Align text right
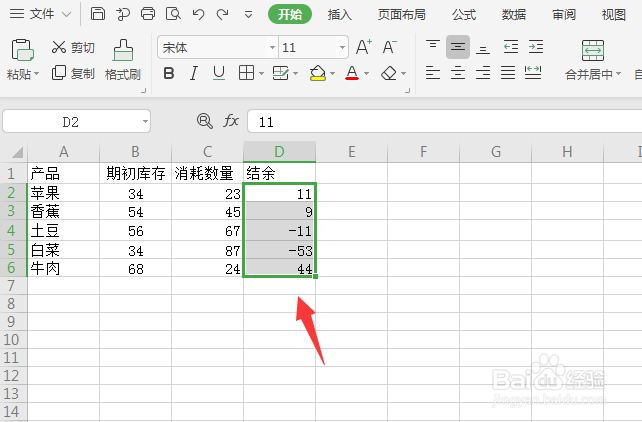The height and width of the screenshot is (422, 642). pos(483,73)
